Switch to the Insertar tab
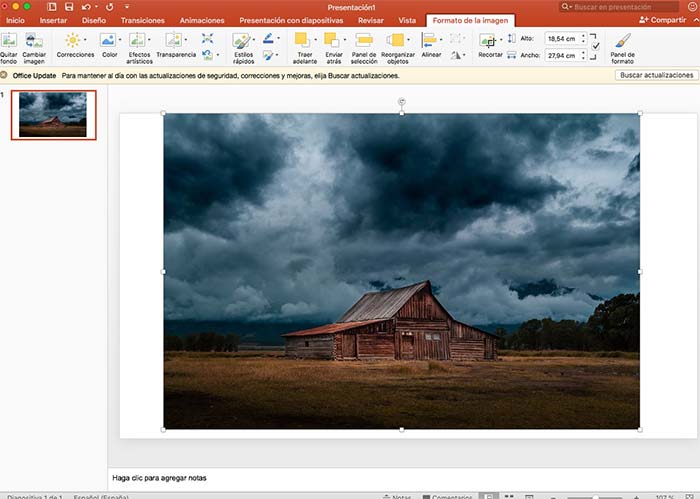The width and height of the screenshot is (700, 499). pyautogui.click(x=53, y=21)
